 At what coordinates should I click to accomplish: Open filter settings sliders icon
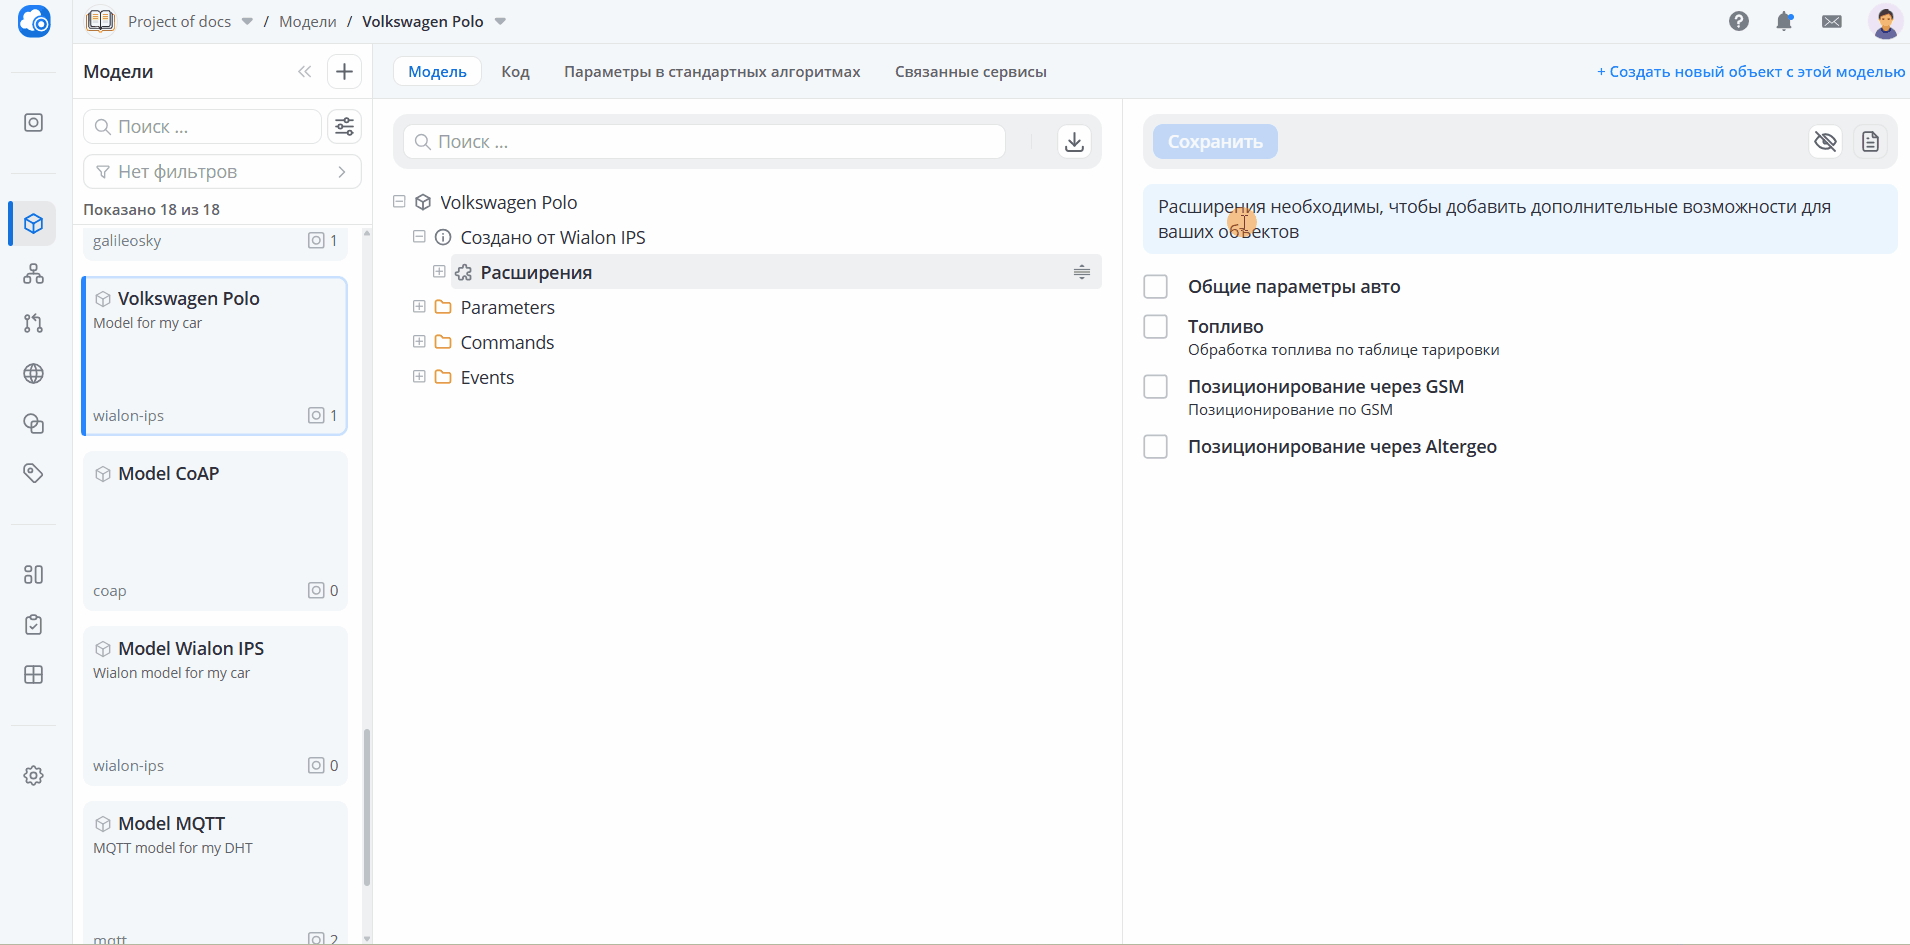(344, 126)
